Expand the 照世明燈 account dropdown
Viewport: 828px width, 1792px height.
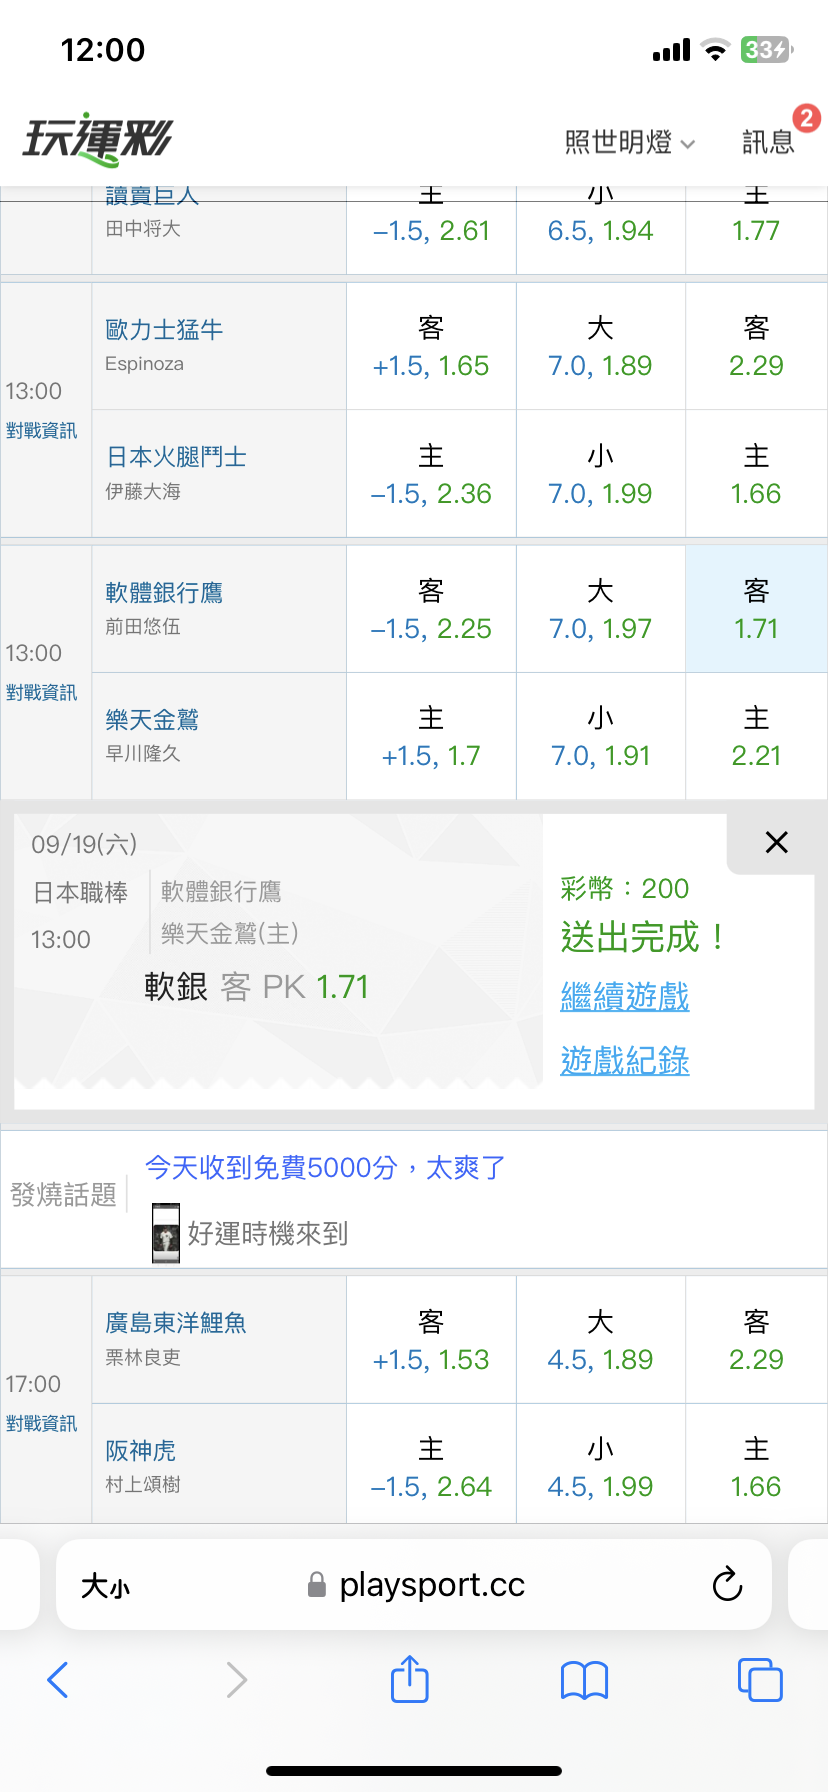630,142
